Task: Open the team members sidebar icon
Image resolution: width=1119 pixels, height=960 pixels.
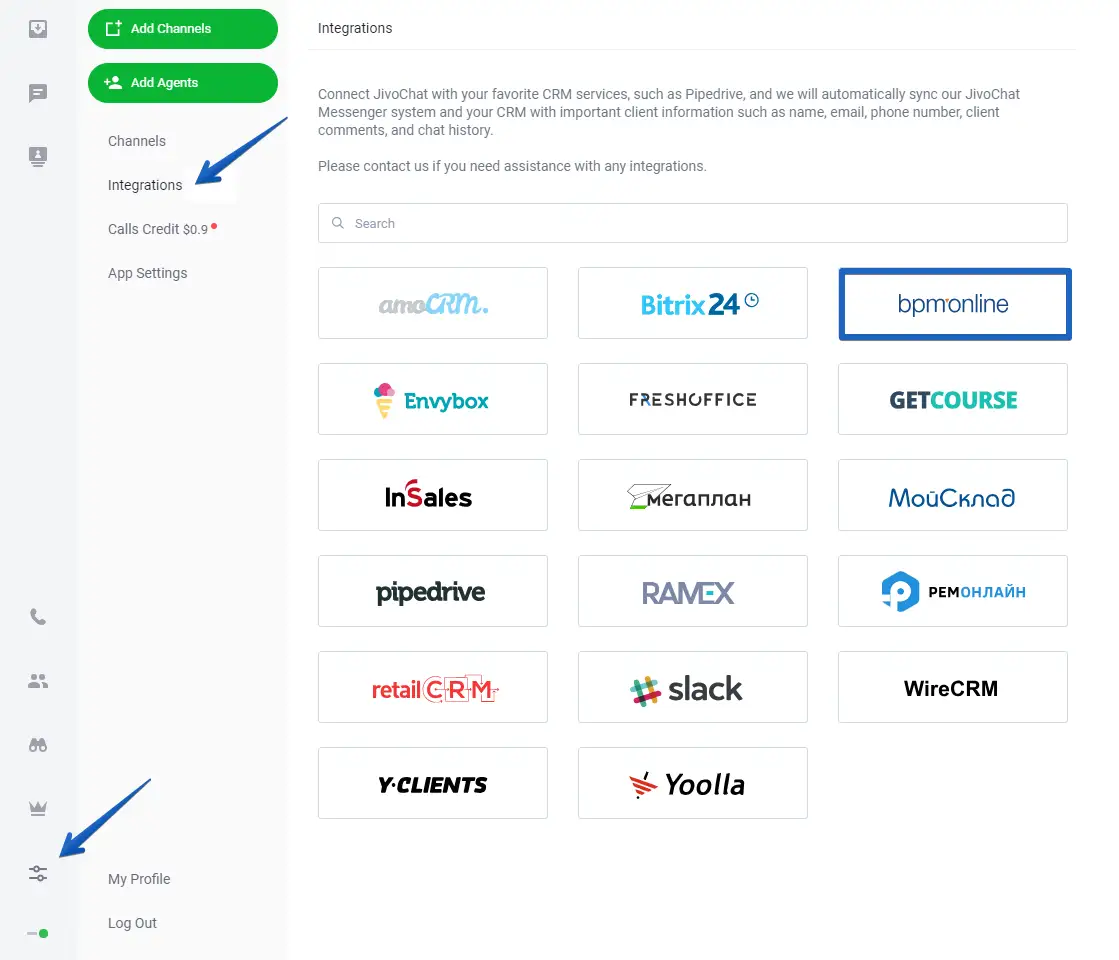Action: point(38,681)
